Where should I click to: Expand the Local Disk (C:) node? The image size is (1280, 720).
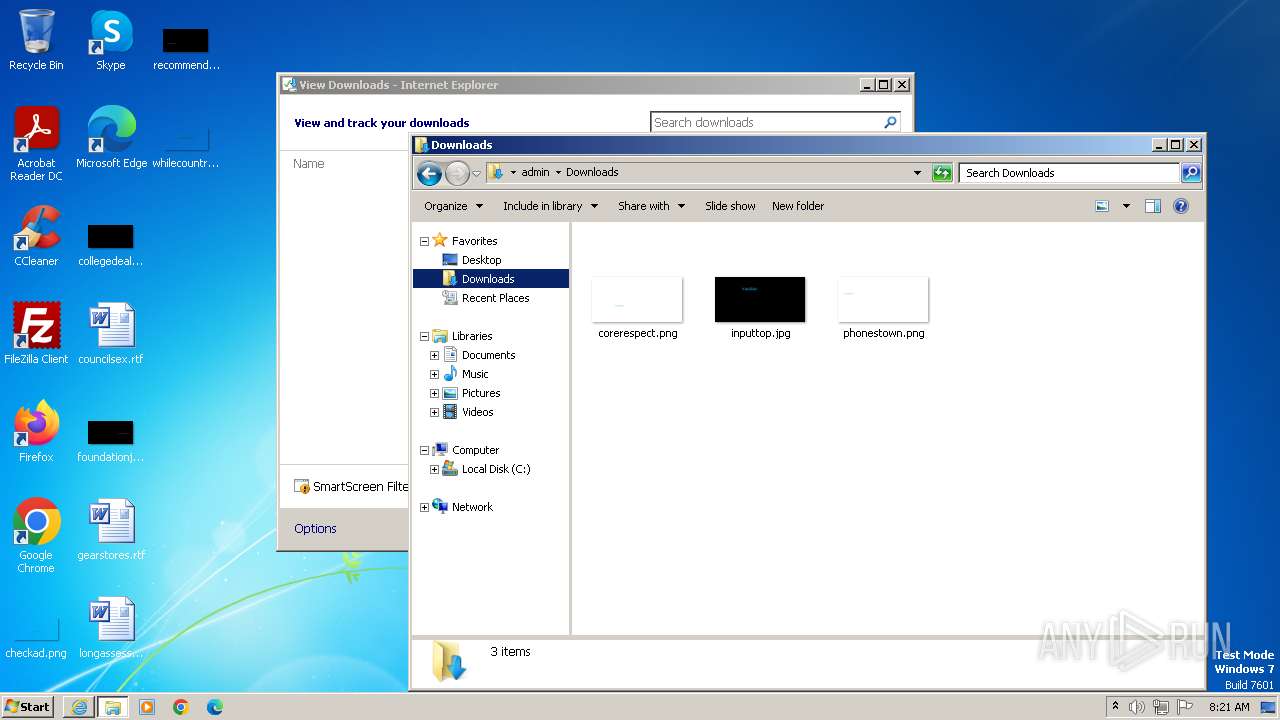click(434, 469)
